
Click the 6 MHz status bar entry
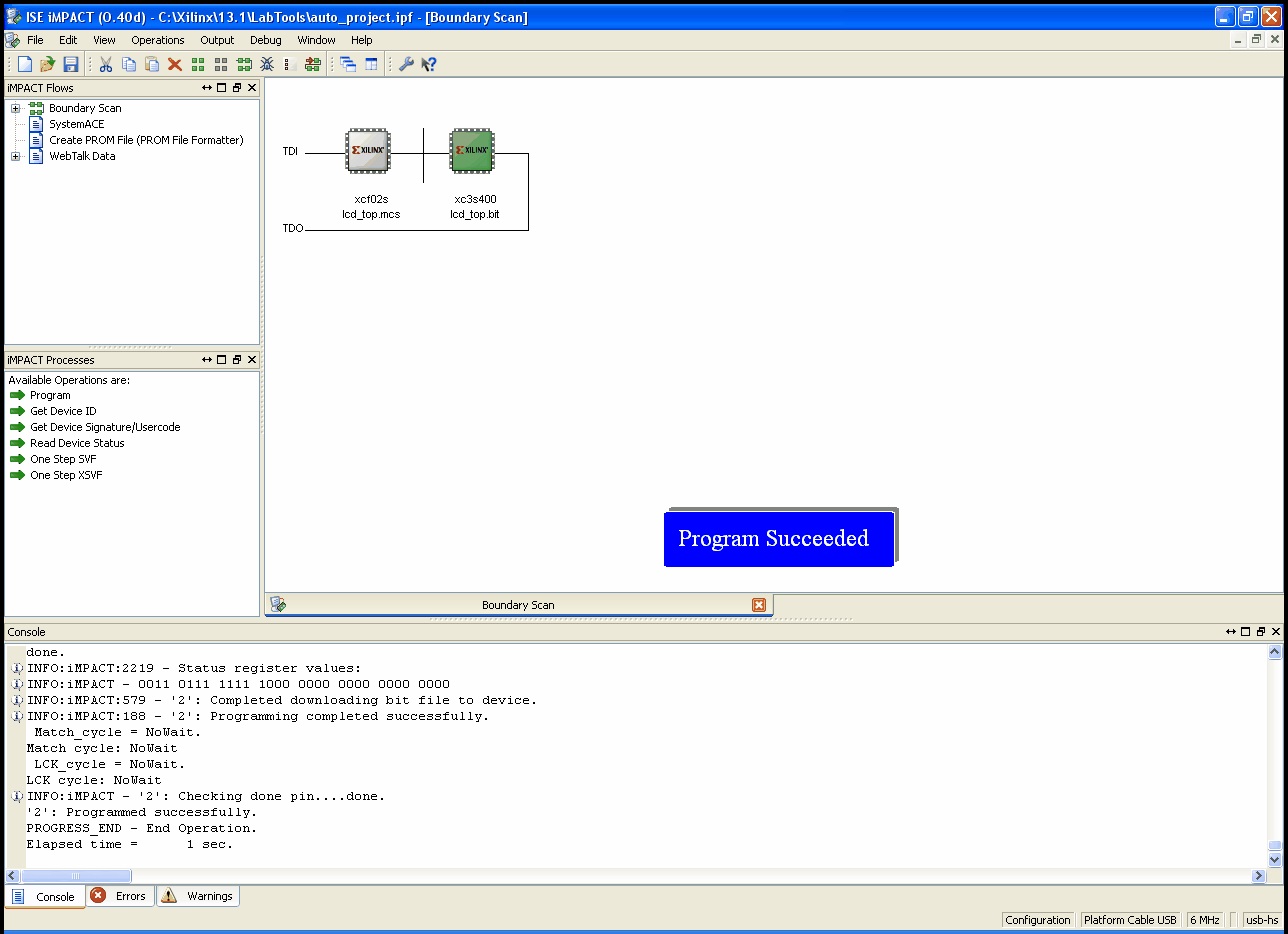pyautogui.click(x=1205, y=920)
